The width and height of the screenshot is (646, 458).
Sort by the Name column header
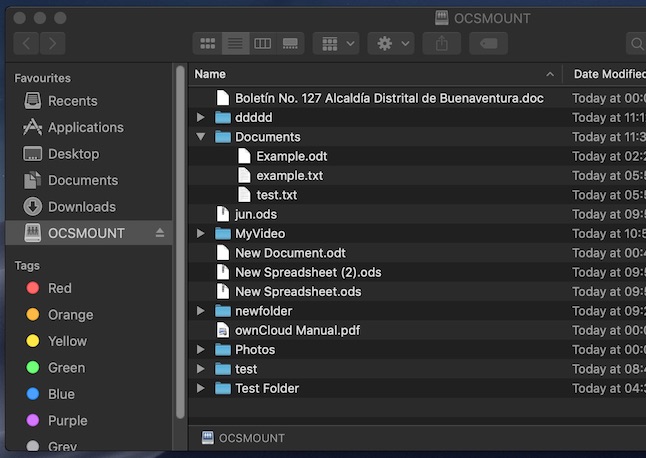coord(370,74)
